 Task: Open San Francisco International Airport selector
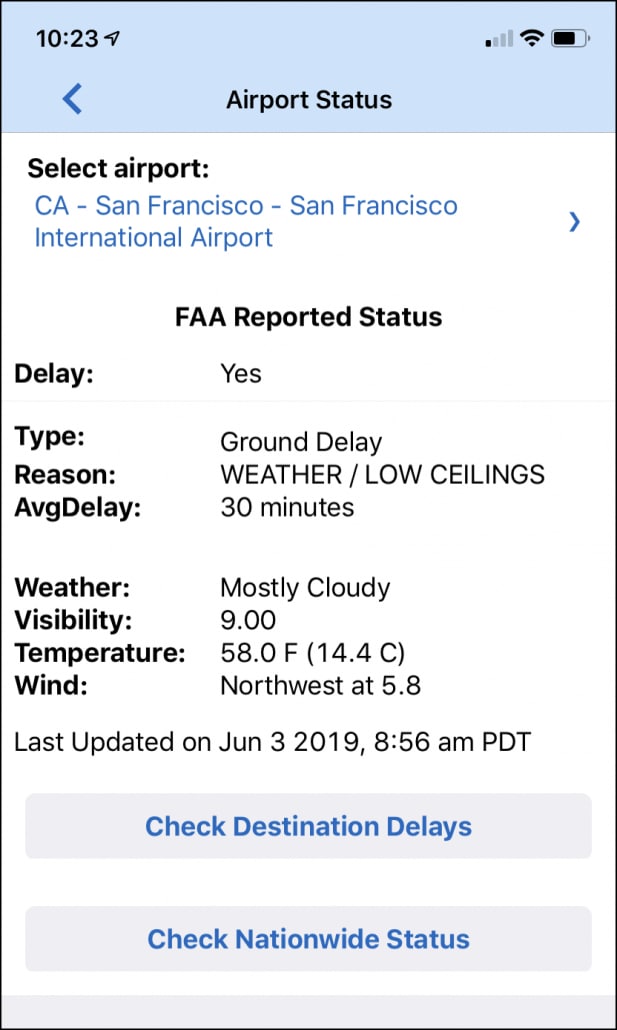[x=246, y=221]
